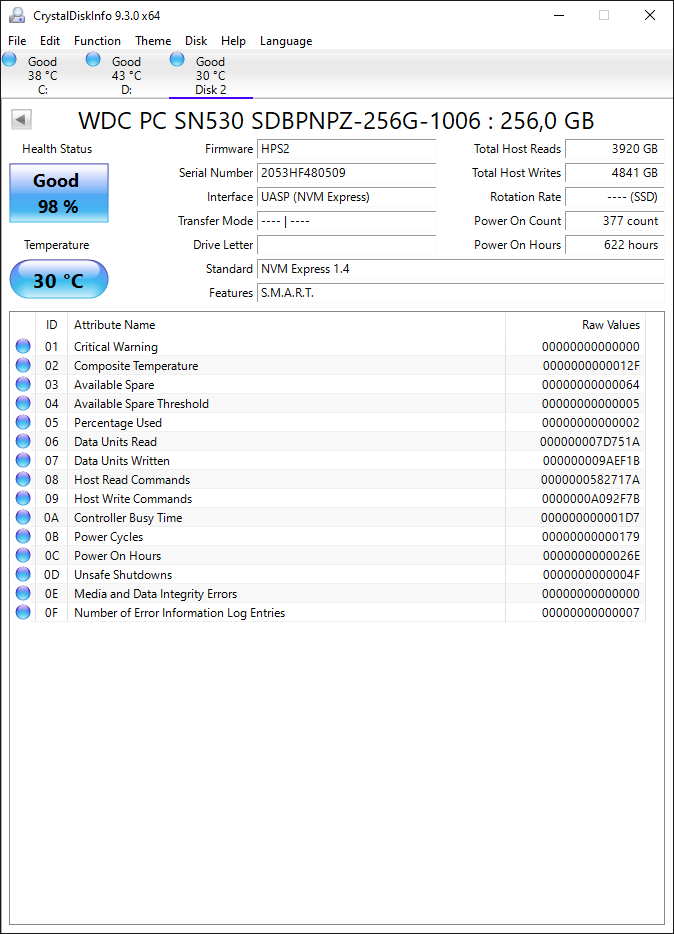Click the Standard field NVM Express 1.4
Viewport: 674px width, 934px height.
point(461,269)
